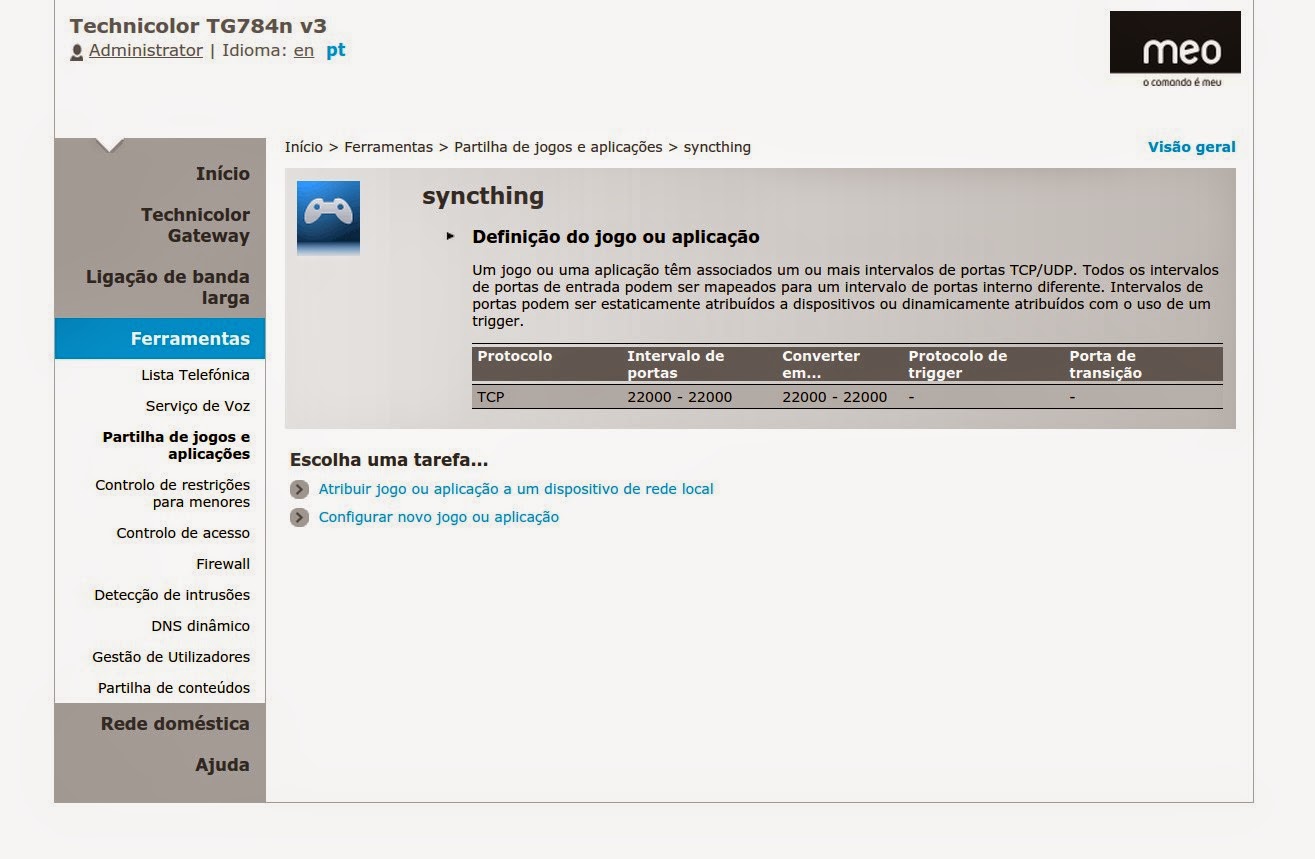
Task: Open Início in the sidebar
Action: click(223, 174)
